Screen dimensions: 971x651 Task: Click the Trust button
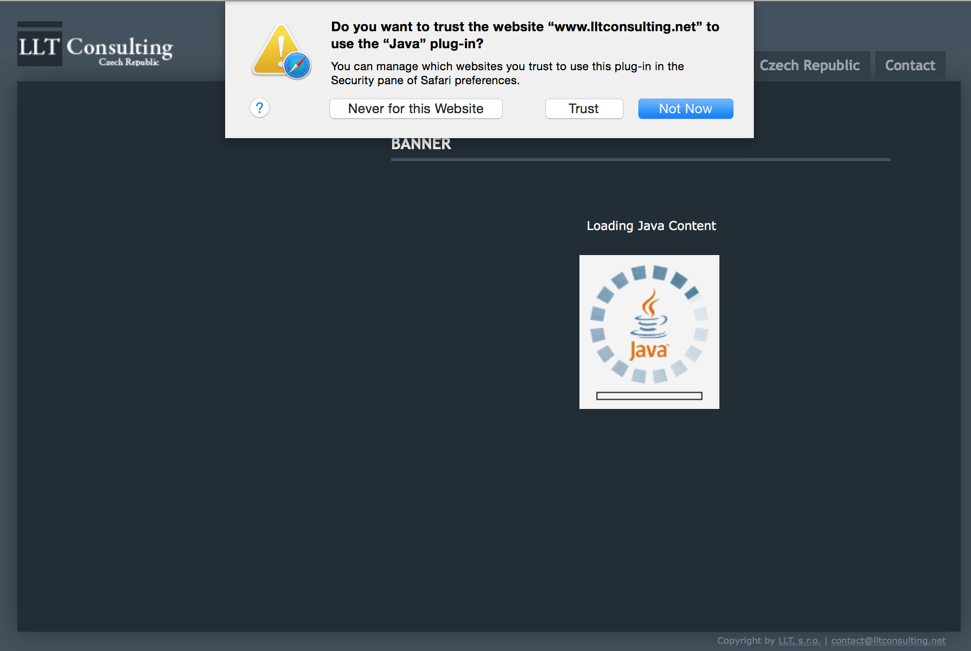pos(584,108)
